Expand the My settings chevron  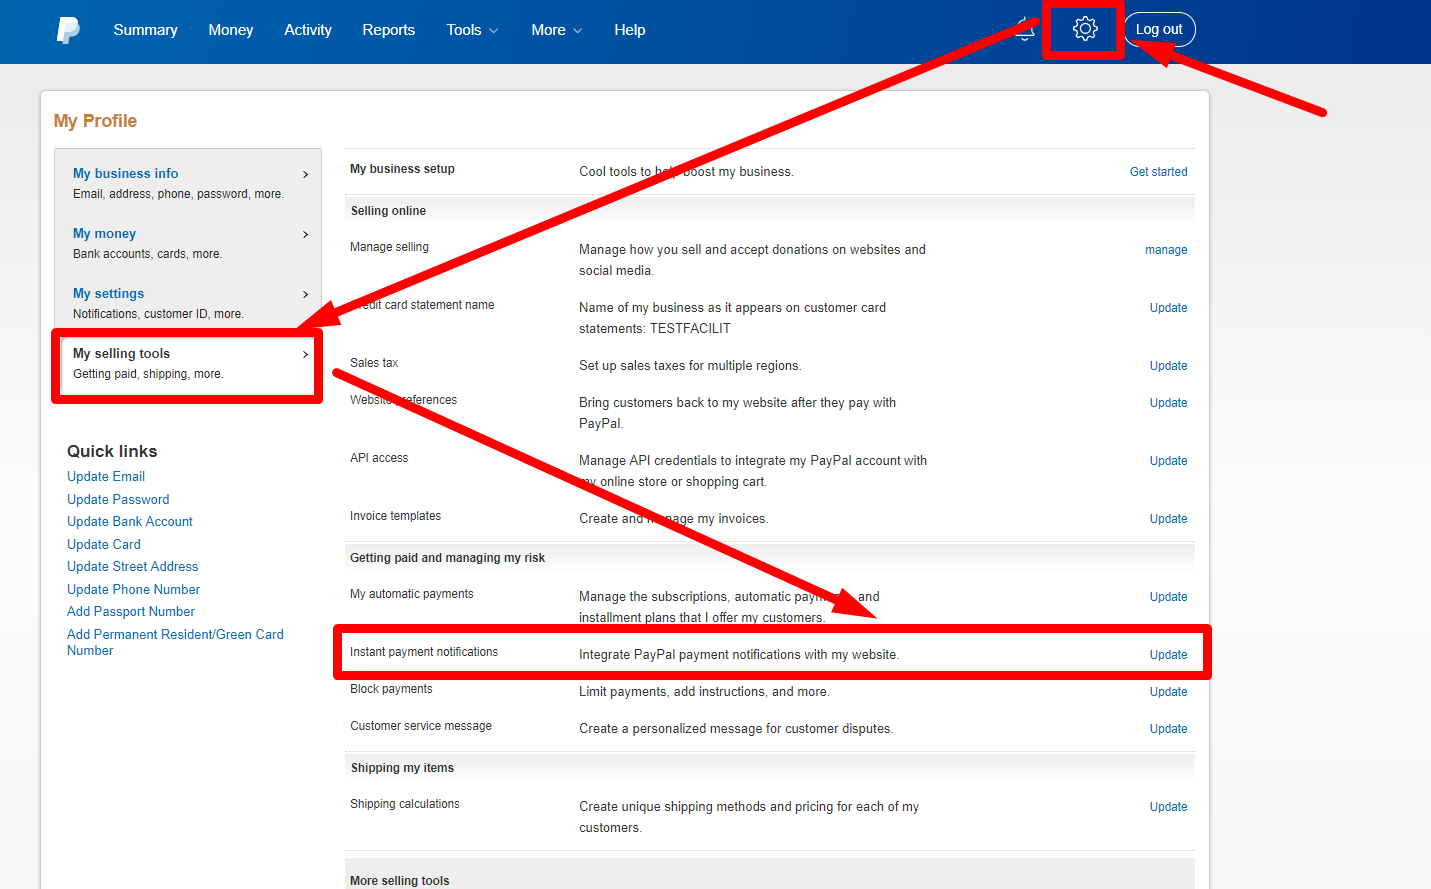click(x=306, y=294)
